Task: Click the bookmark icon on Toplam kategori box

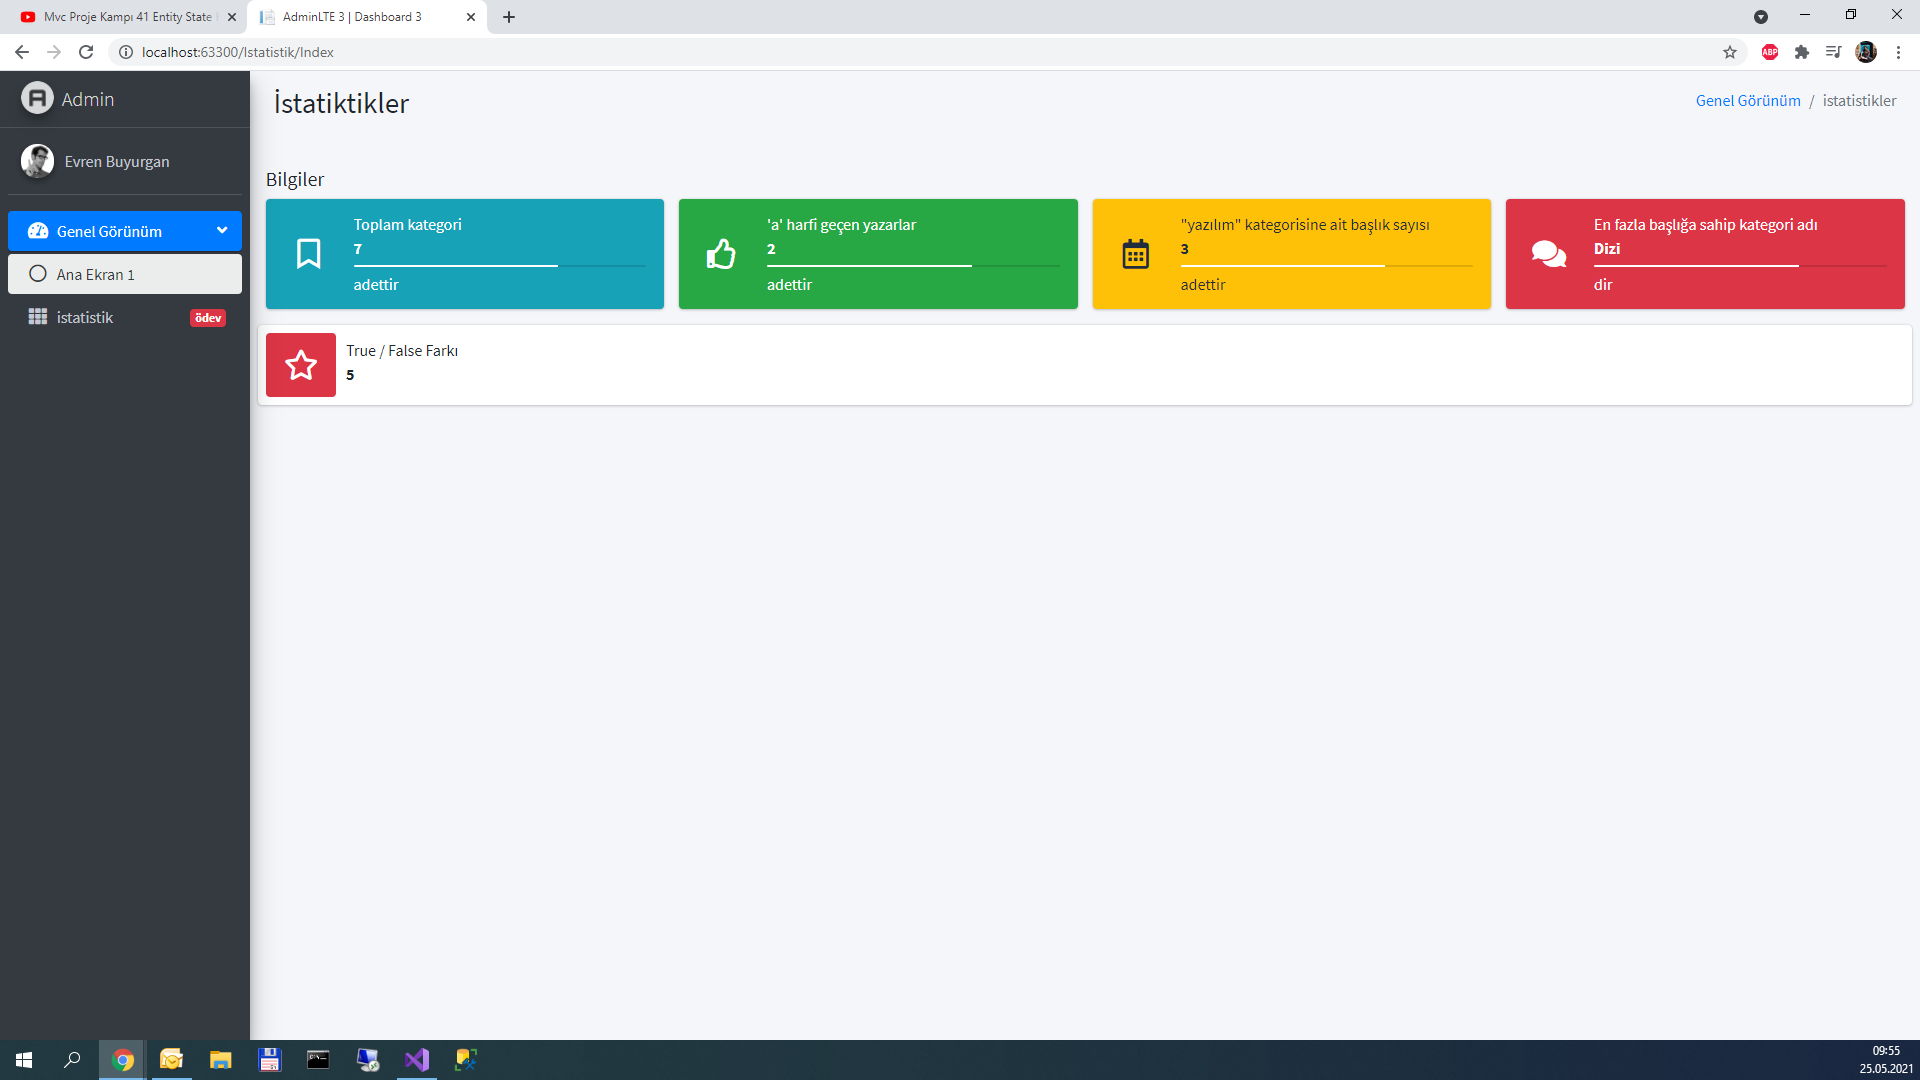Action: pos(309,253)
